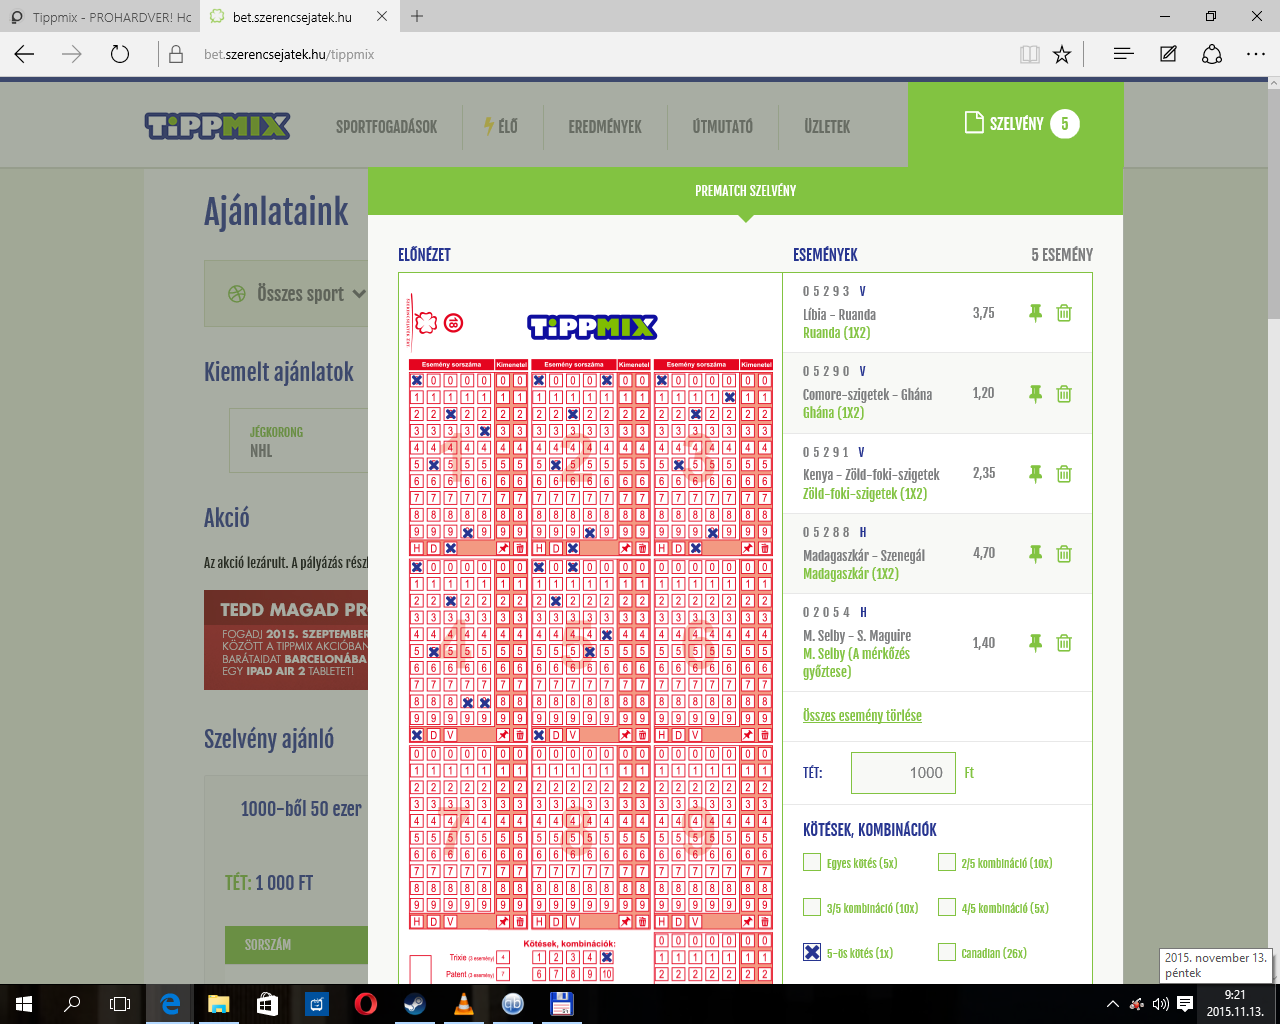Go to Élő live betting
The width and height of the screenshot is (1280, 1024).
501,126
